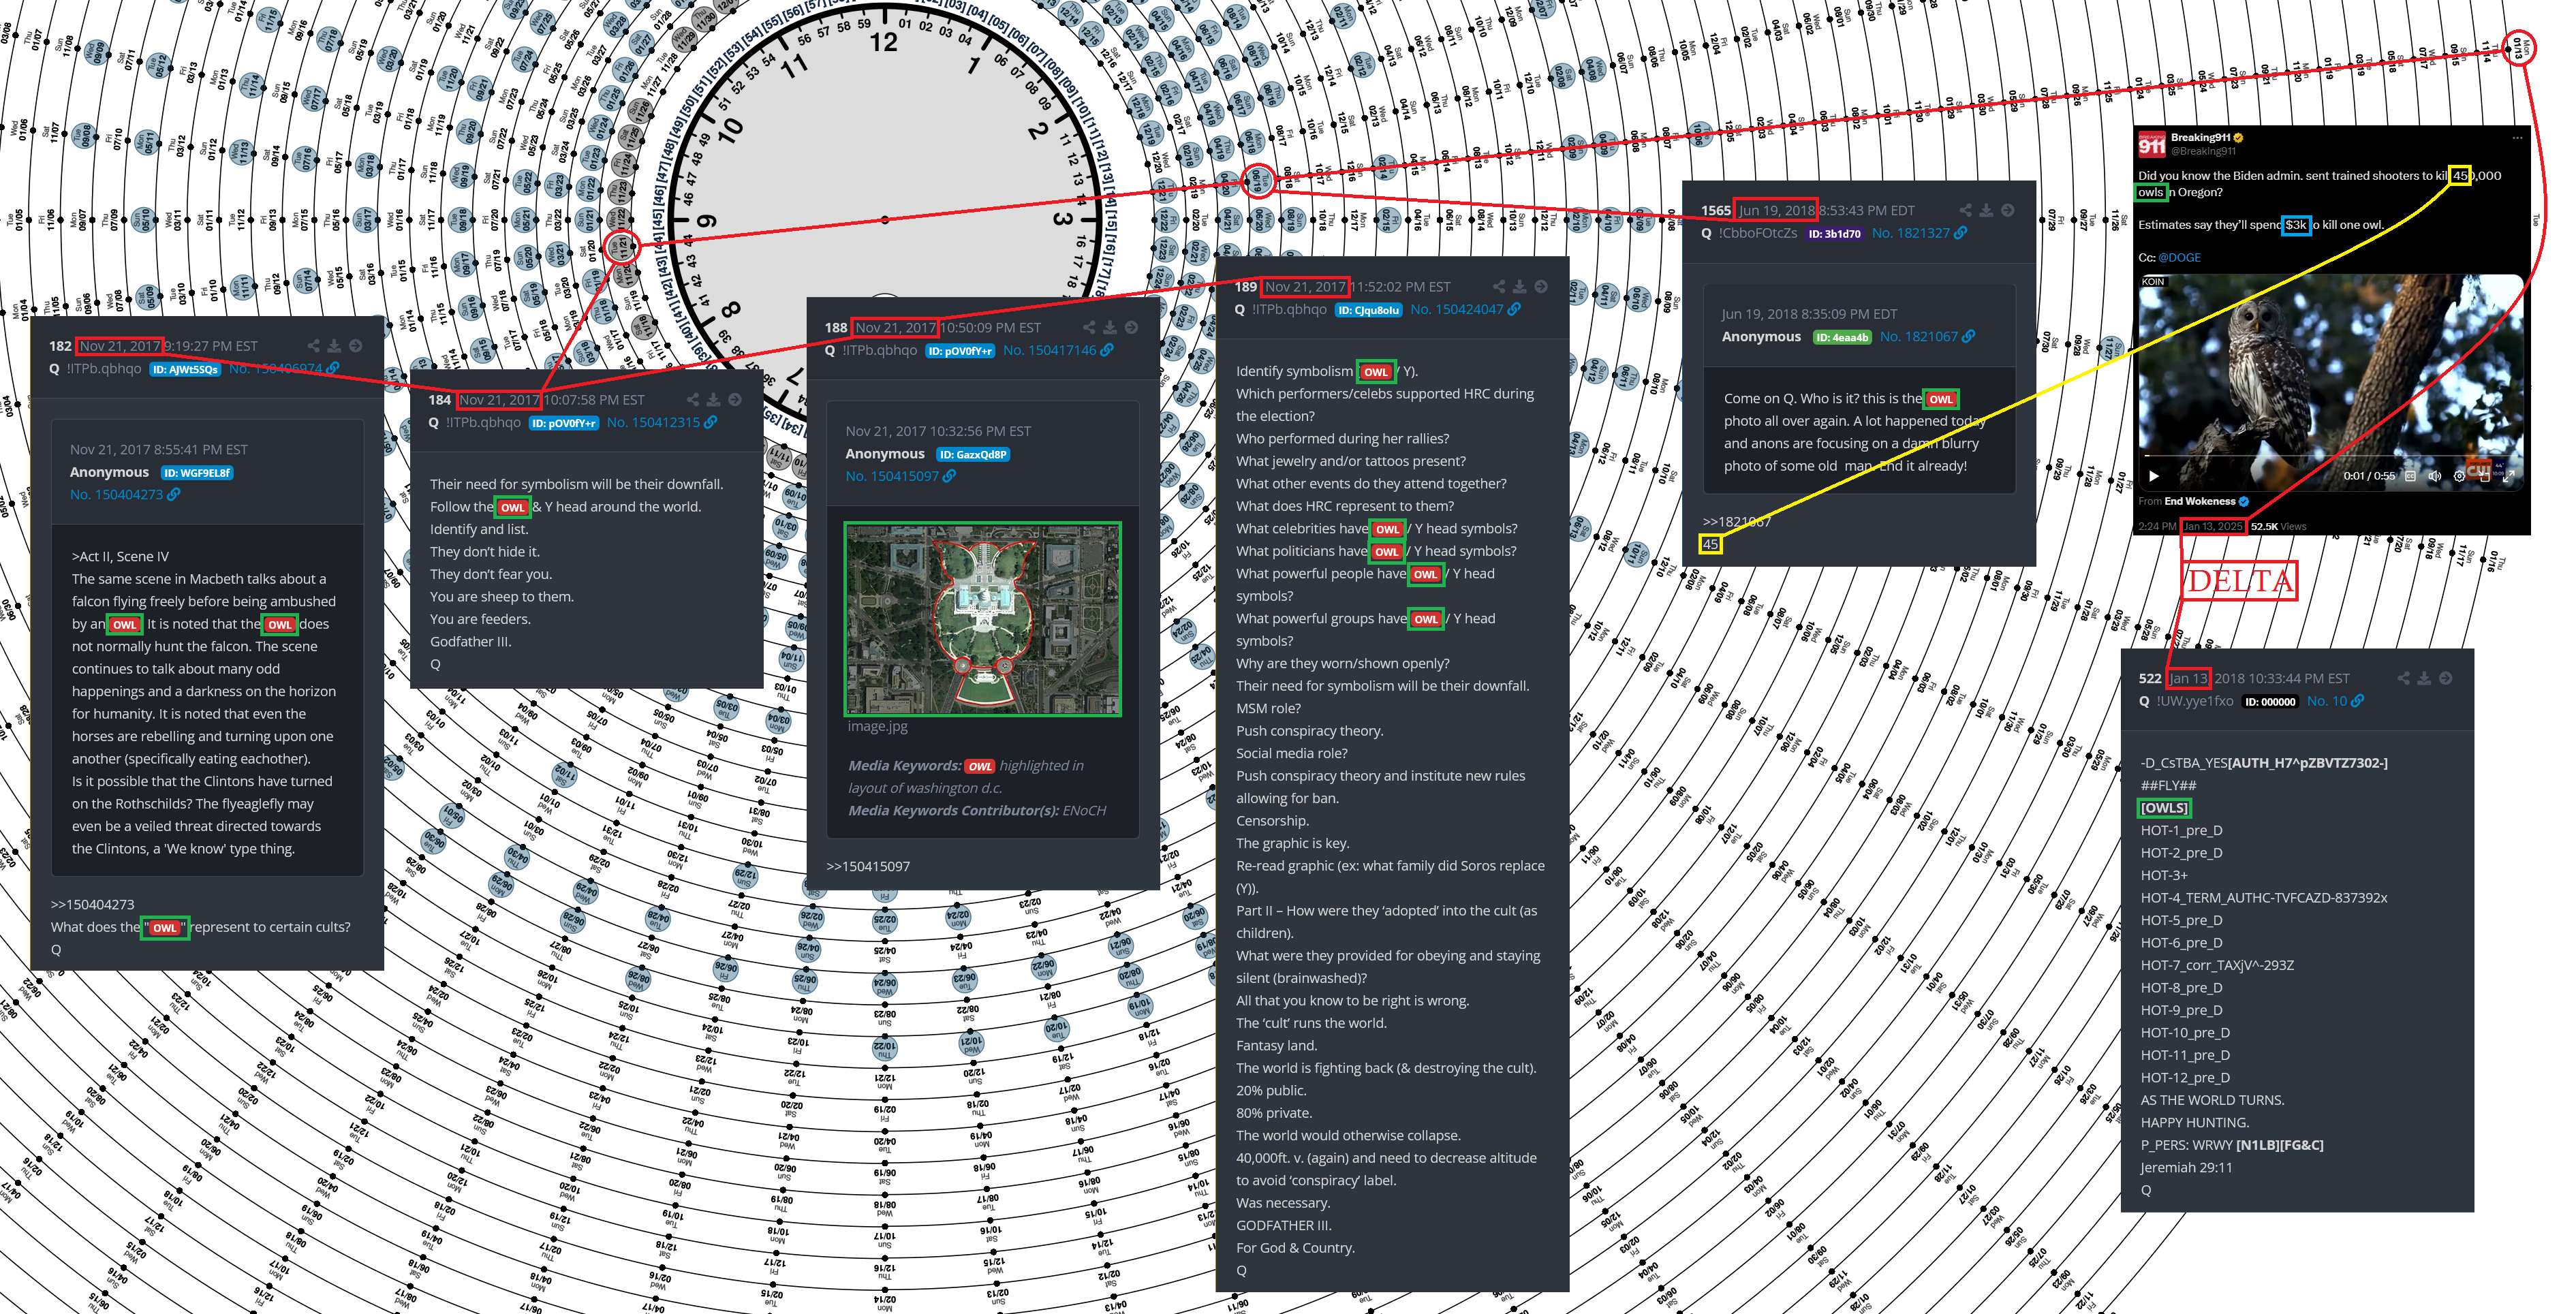2576x1314 pixels.
Task: Click reply reference >>150404273
Action: click(92, 904)
